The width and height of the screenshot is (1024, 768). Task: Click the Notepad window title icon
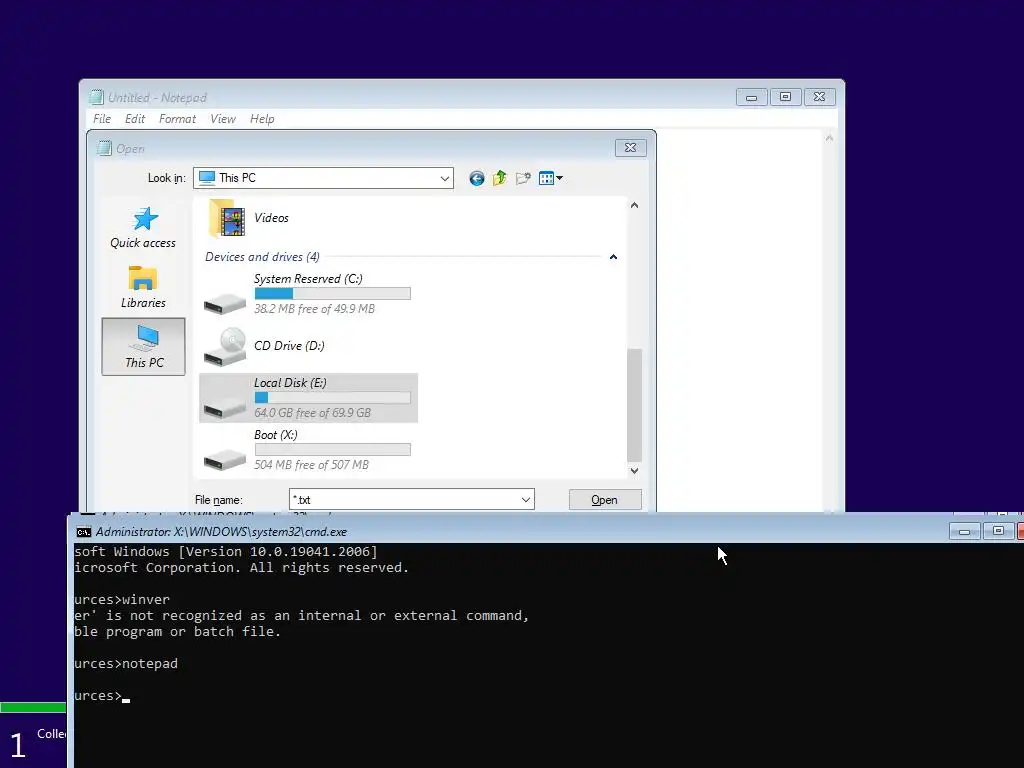(x=96, y=97)
